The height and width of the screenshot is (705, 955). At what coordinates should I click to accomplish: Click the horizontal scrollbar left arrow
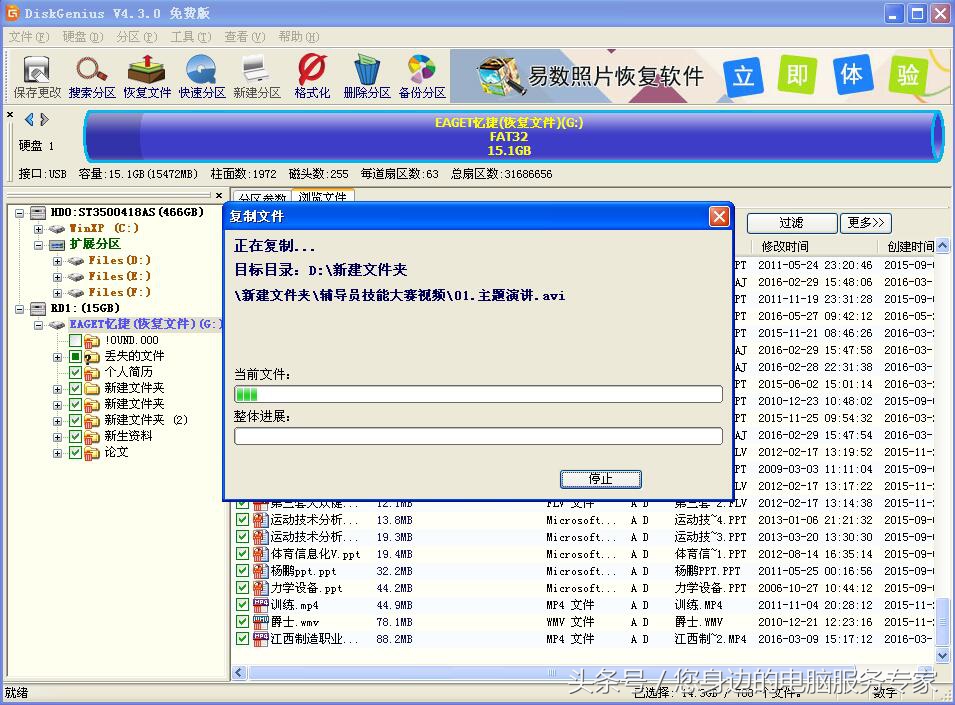point(239,673)
